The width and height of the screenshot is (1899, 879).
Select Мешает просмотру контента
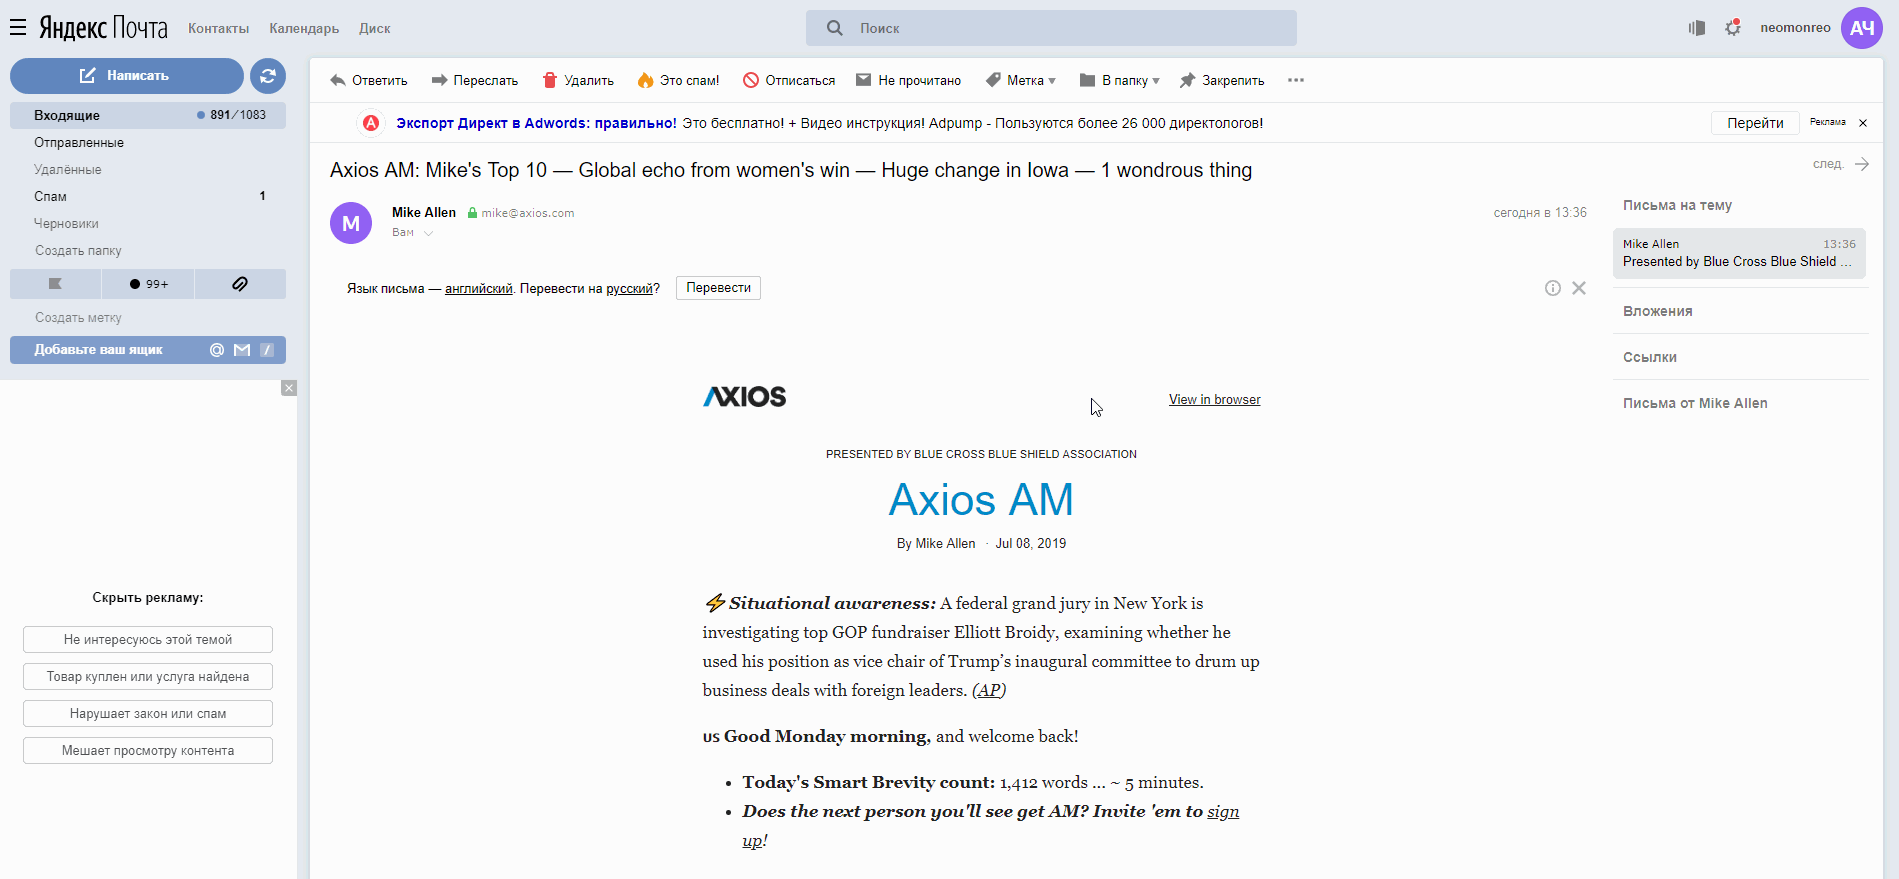point(148,751)
